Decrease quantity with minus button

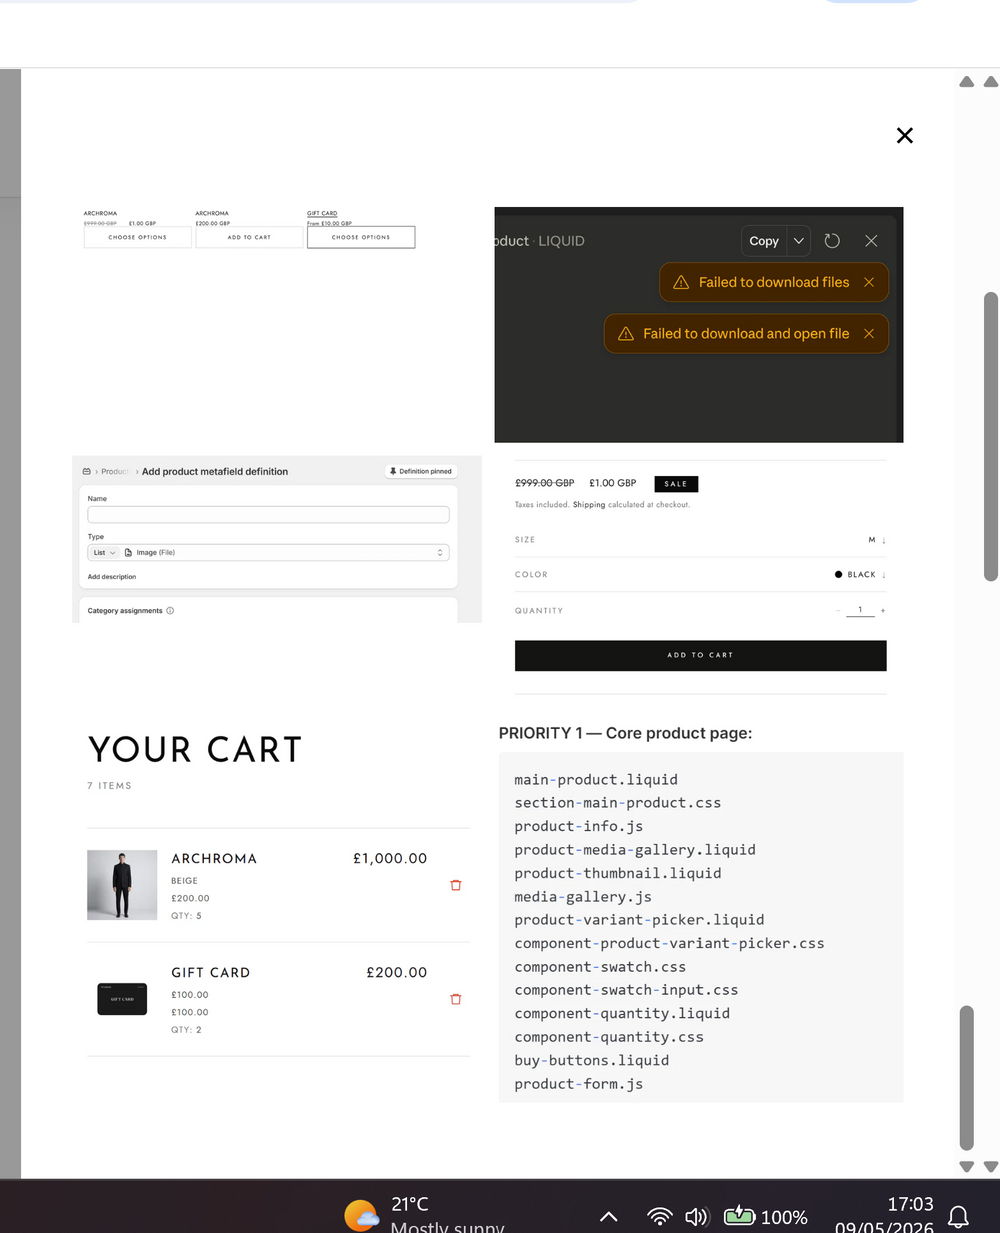[x=838, y=610]
